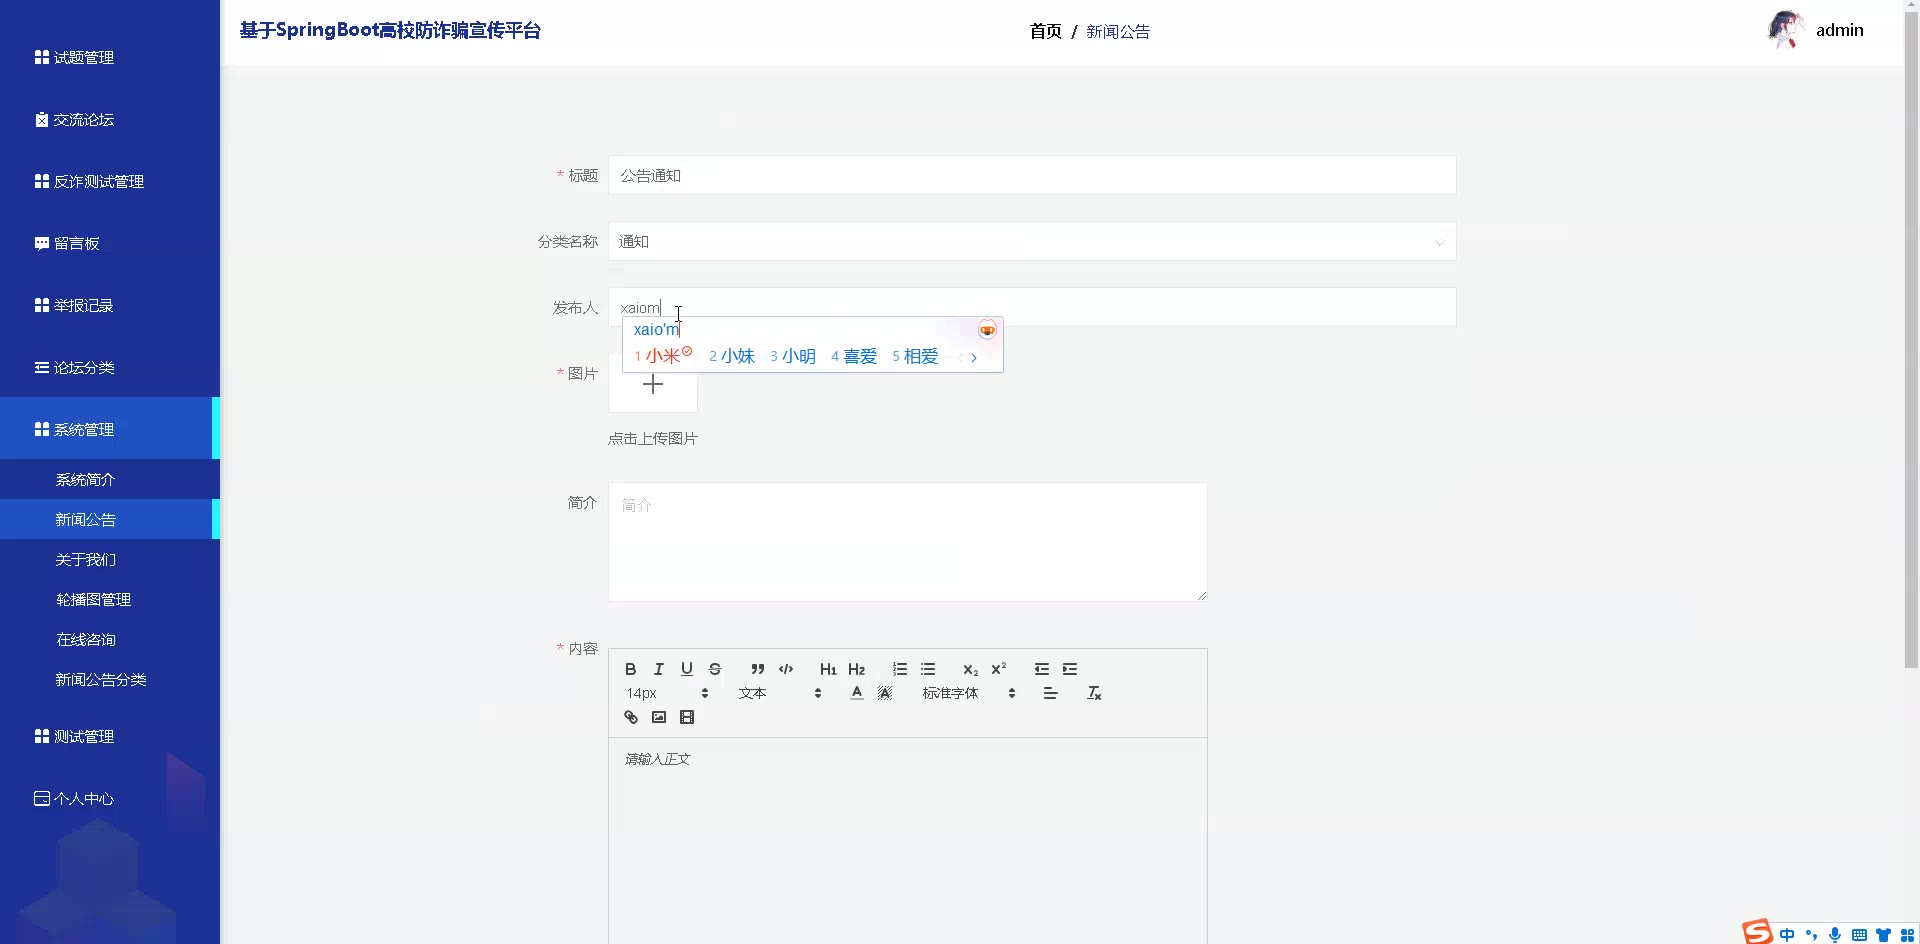Expand the 分类名称 category dropdown

[1031, 242]
